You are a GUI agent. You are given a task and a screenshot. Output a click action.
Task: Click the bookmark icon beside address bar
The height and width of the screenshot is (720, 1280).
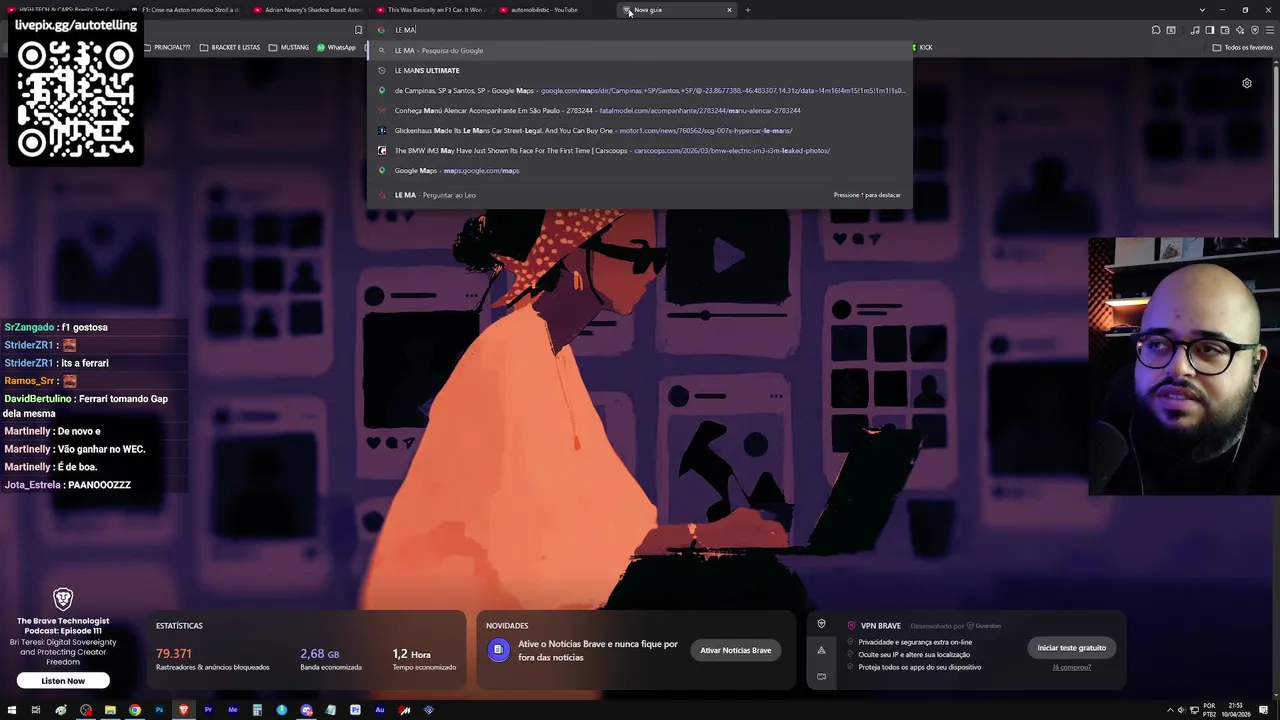tap(358, 30)
